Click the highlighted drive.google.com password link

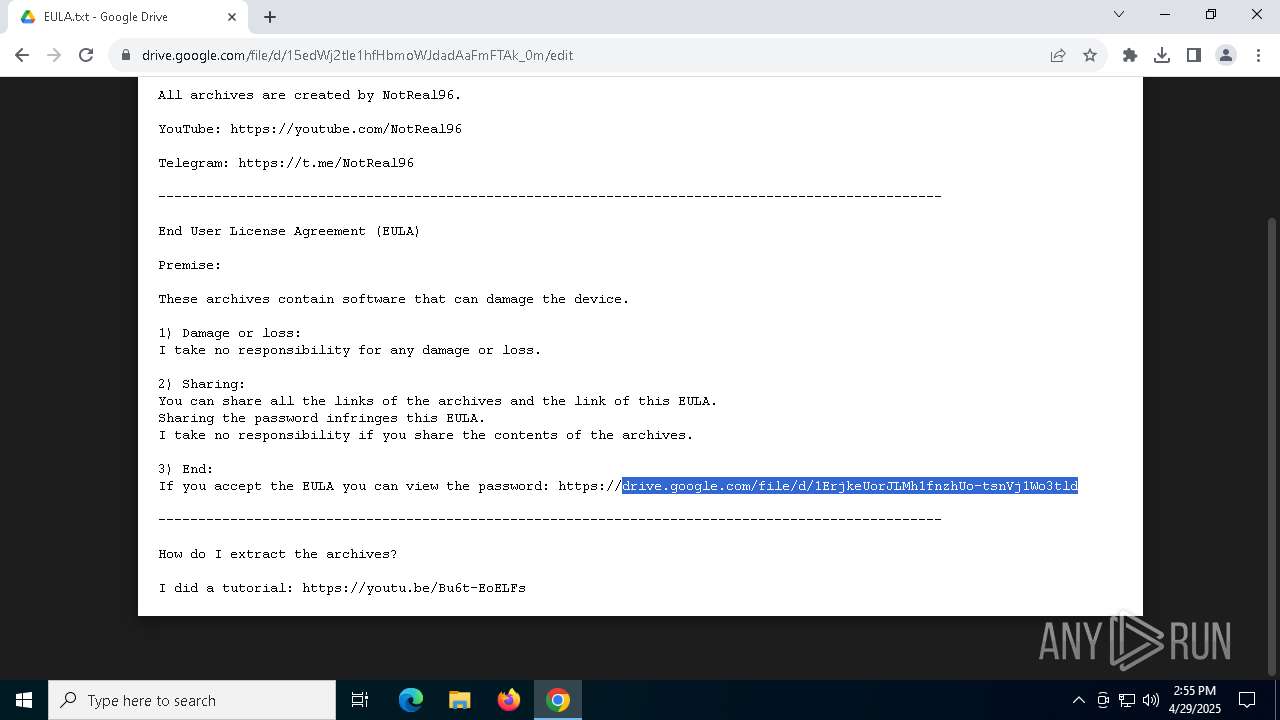(850, 486)
